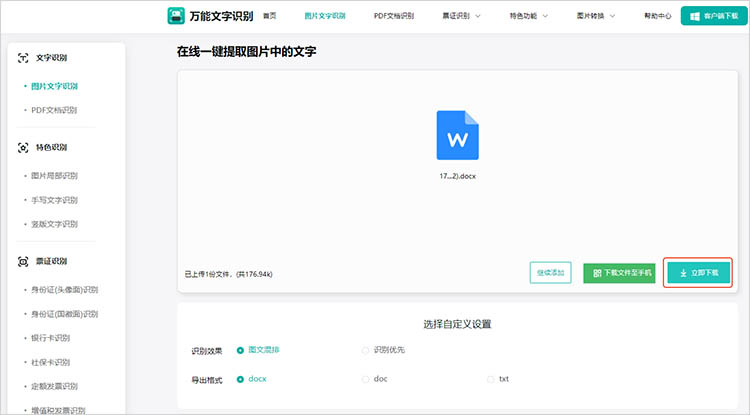Go to 首页 in the top navigation
Viewport: 750px width, 415px height.
tap(270, 16)
